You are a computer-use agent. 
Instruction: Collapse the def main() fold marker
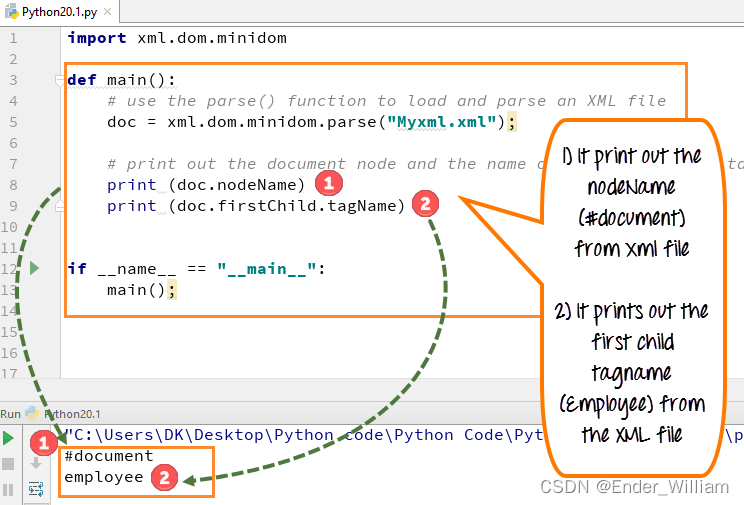point(60,80)
